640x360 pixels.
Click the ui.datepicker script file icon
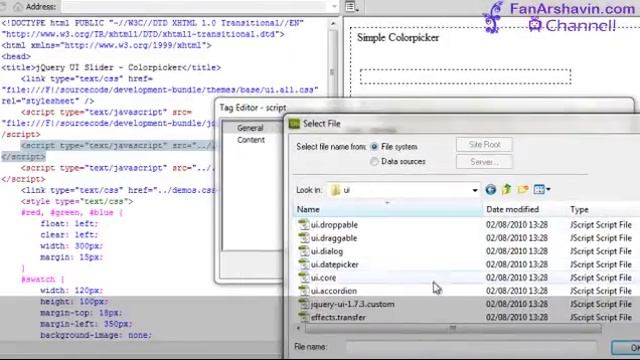[303, 264]
